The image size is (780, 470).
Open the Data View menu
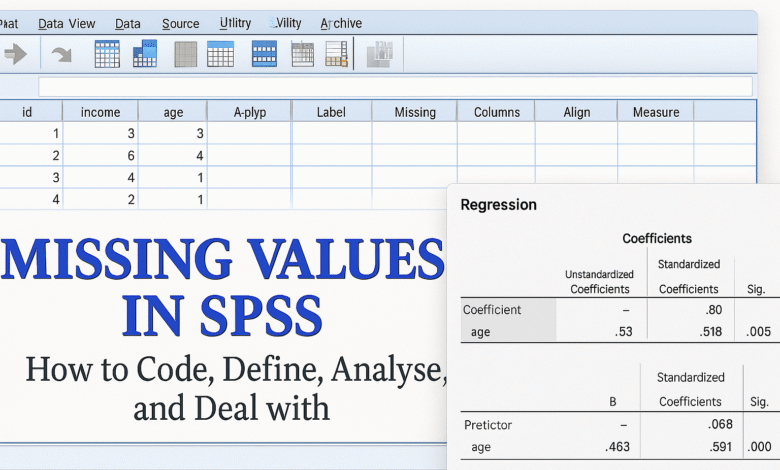(x=66, y=23)
